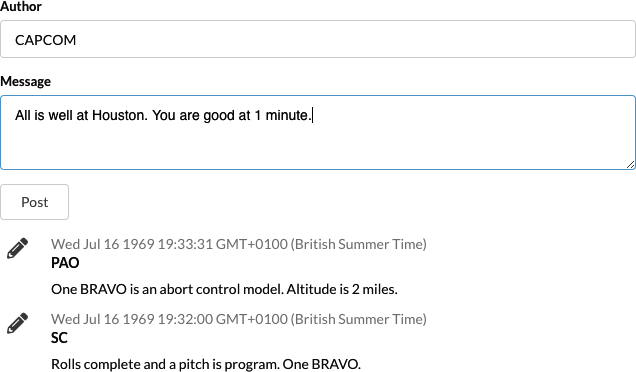The image size is (636, 372).
Task: Click 'Altitude is 2 miles' in PAO message
Action: 342,289
